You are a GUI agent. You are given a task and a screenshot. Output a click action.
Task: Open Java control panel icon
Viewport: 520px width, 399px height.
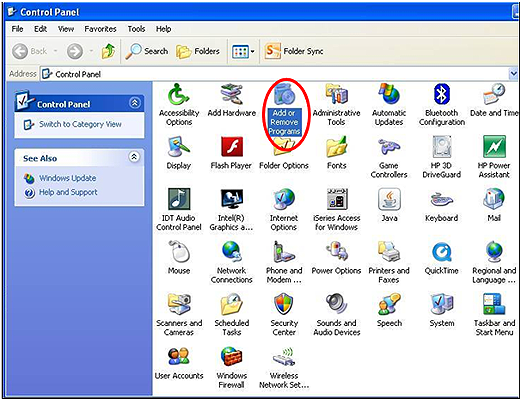[389, 205]
